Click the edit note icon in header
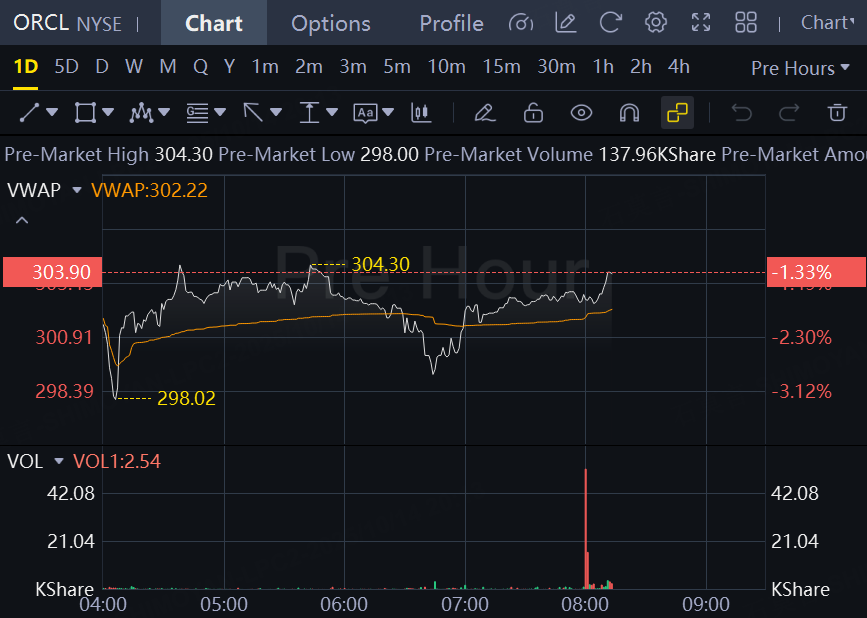 [x=566, y=23]
